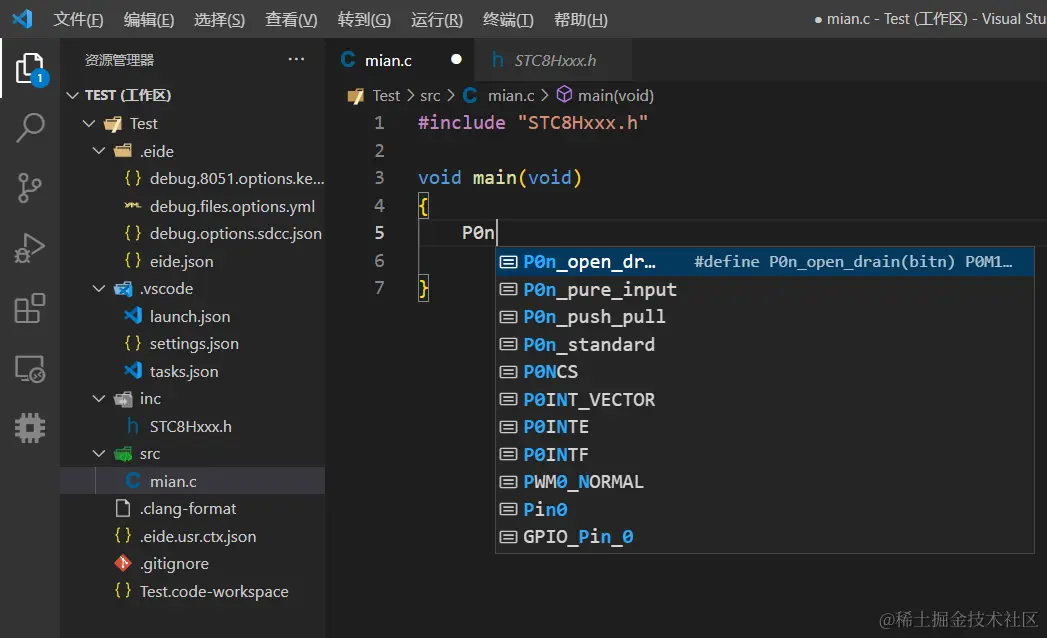Open debug.options.sdcc.json file
The width and height of the screenshot is (1047, 638).
tap(192, 233)
